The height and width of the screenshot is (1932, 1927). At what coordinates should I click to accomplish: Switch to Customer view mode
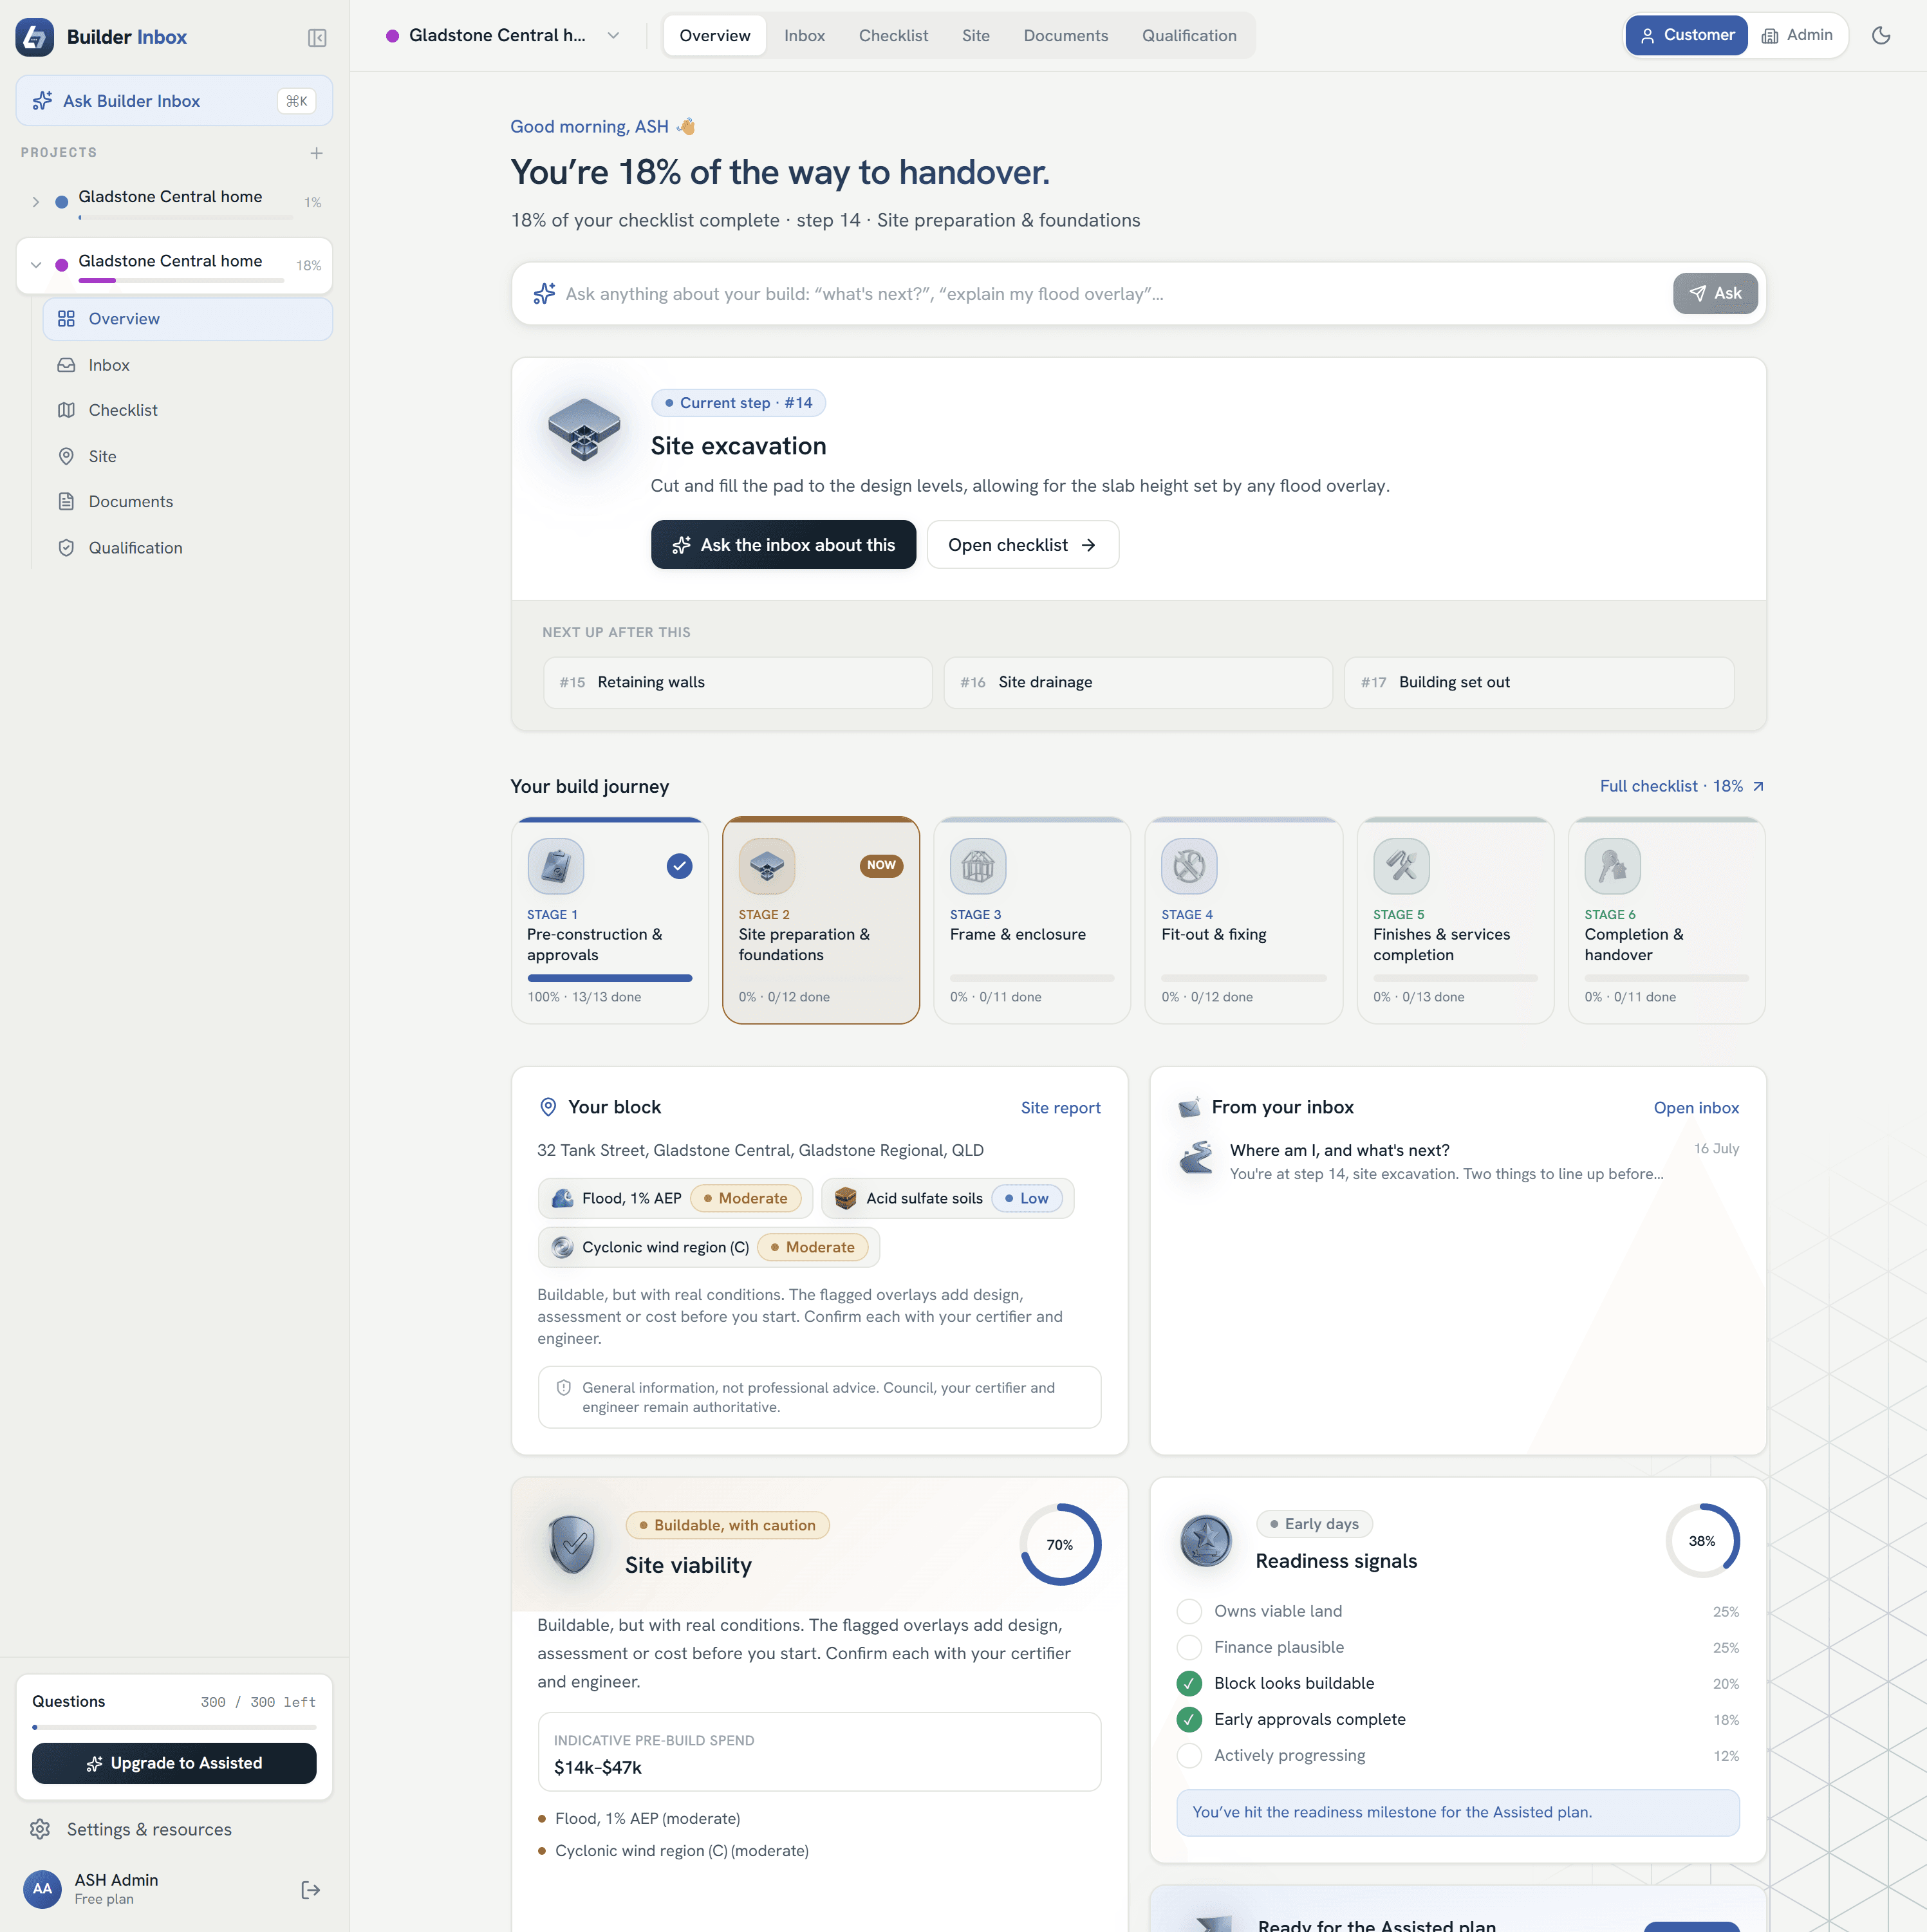click(1686, 36)
